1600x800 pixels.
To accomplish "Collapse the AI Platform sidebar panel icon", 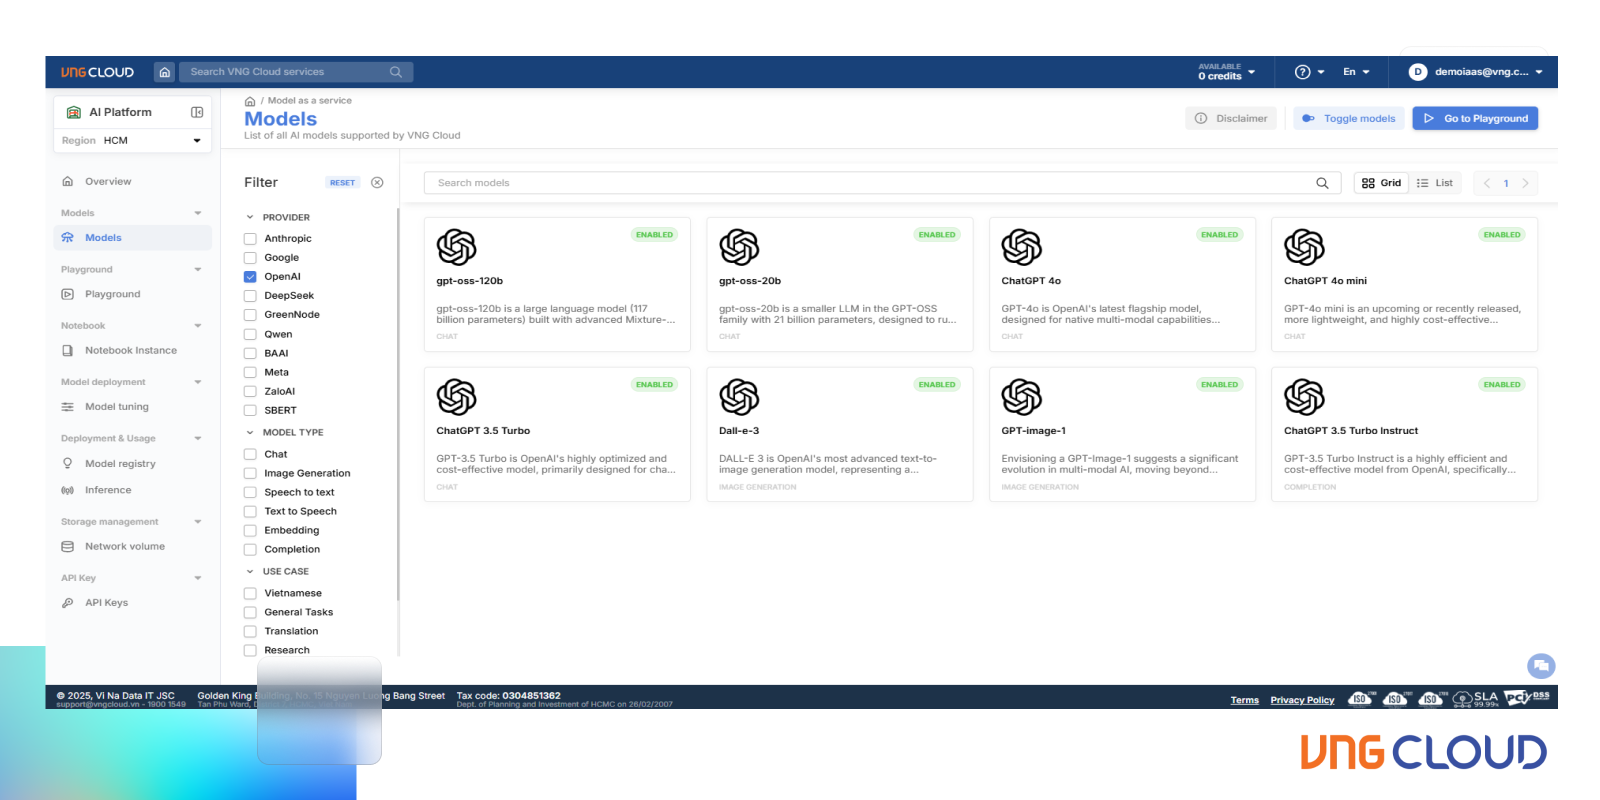I will pos(197,112).
